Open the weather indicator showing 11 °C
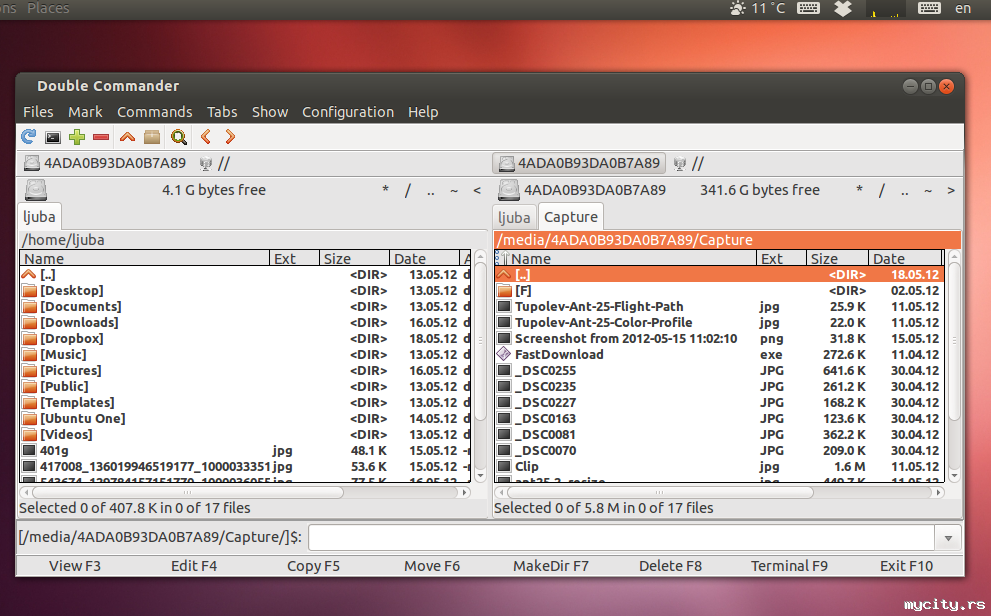This screenshot has width=991, height=616. click(x=757, y=8)
